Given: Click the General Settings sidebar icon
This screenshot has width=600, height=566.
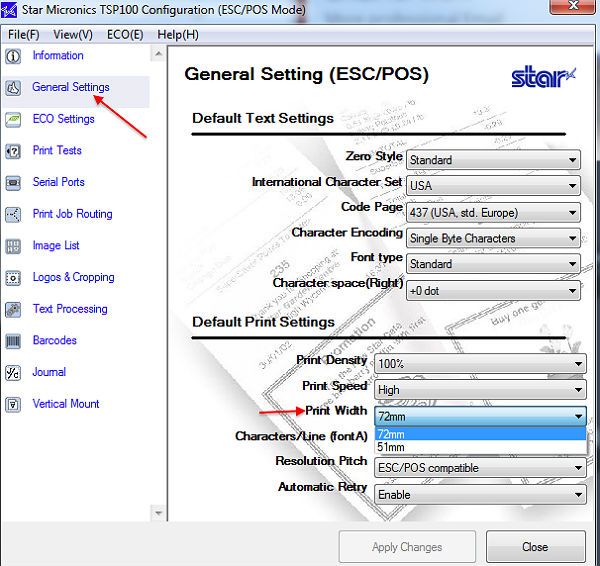Looking at the screenshot, I should pos(13,88).
